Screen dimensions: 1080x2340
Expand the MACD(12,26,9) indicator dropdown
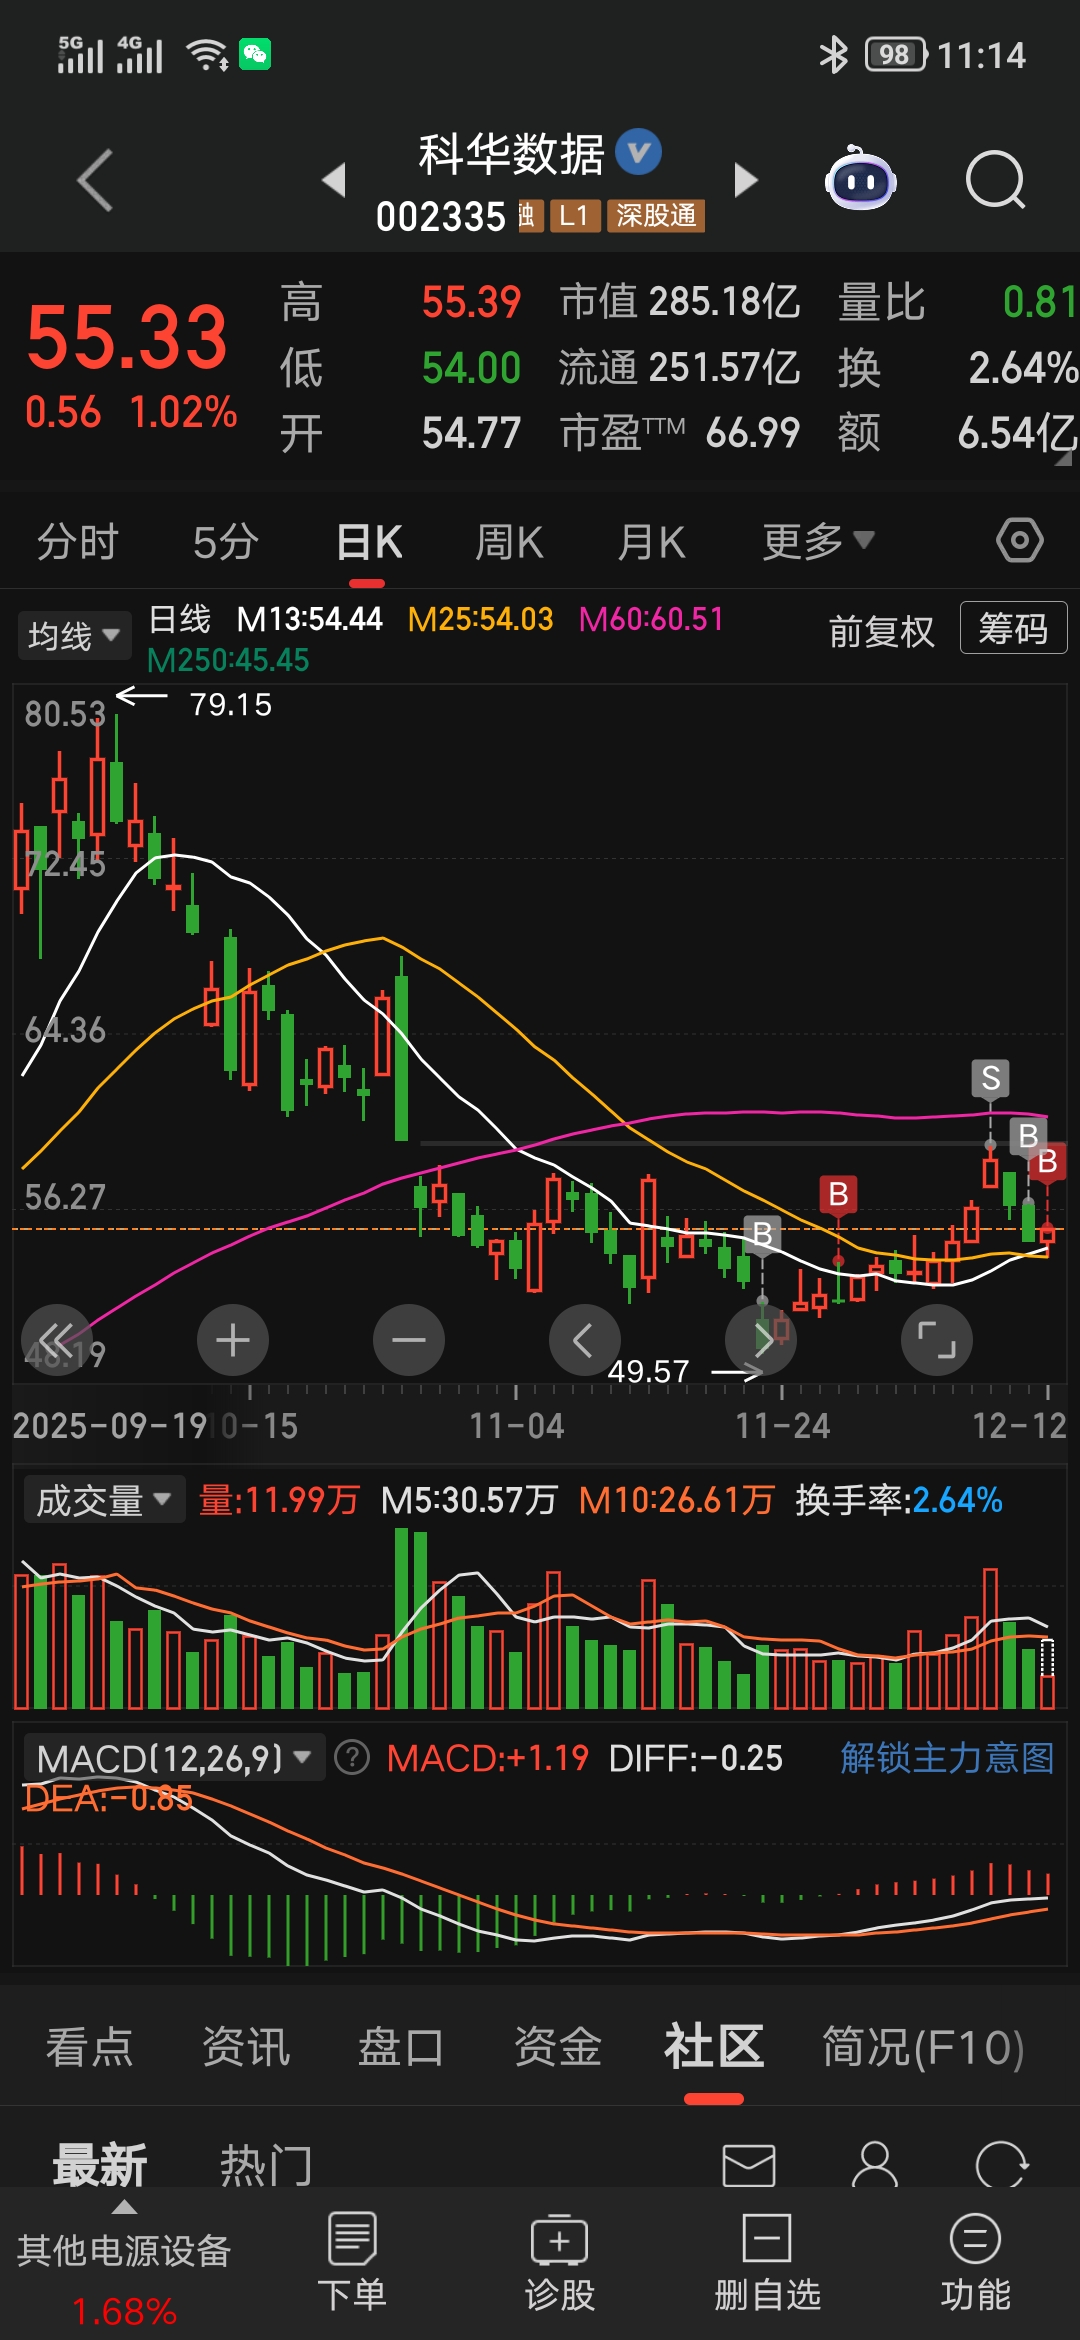coord(174,1758)
